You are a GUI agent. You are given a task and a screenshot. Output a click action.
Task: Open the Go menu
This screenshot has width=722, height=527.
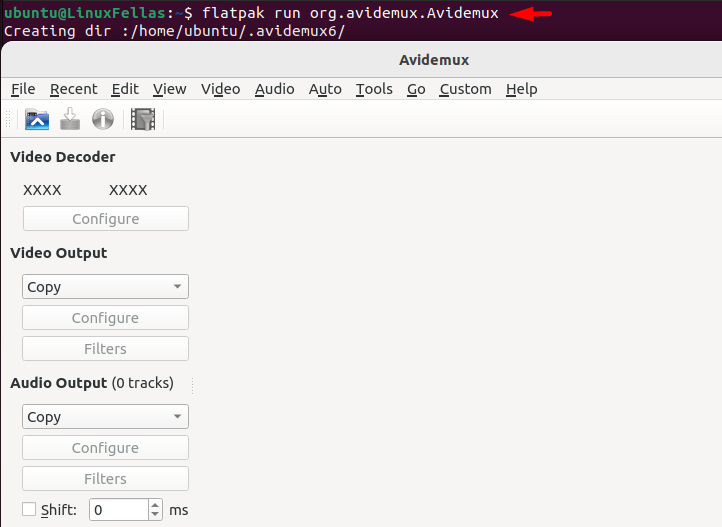click(x=416, y=89)
